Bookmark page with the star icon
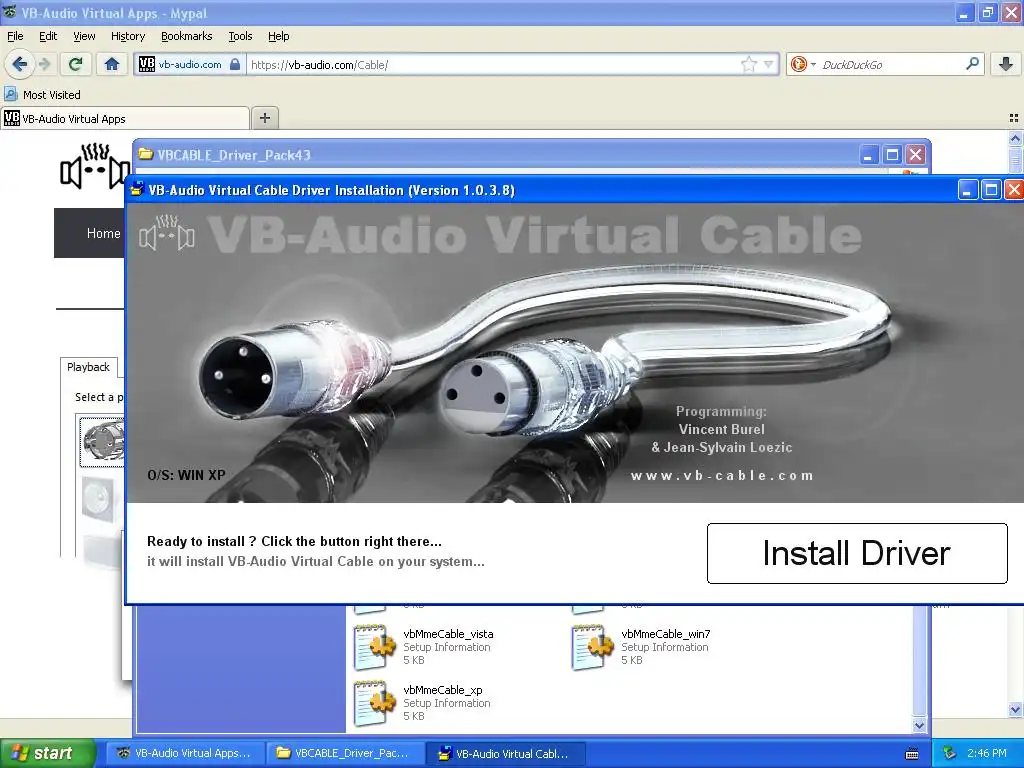 click(x=748, y=64)
